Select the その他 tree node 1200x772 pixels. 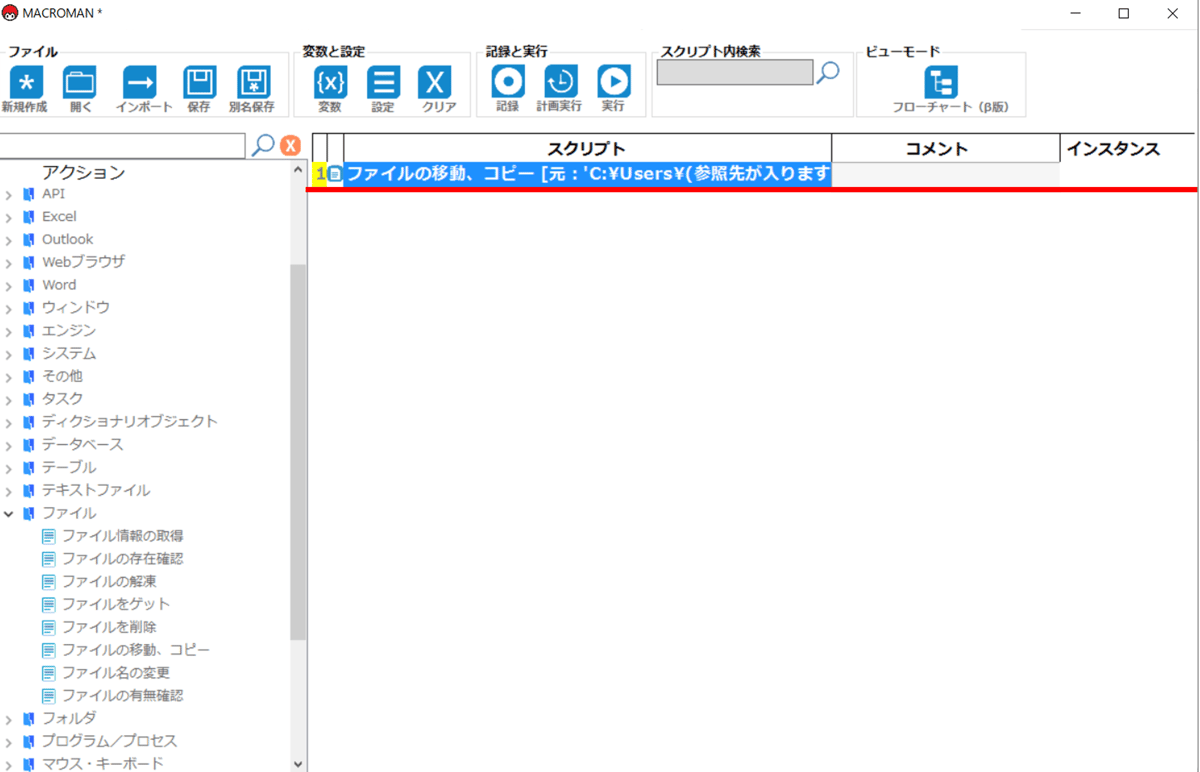62,376
